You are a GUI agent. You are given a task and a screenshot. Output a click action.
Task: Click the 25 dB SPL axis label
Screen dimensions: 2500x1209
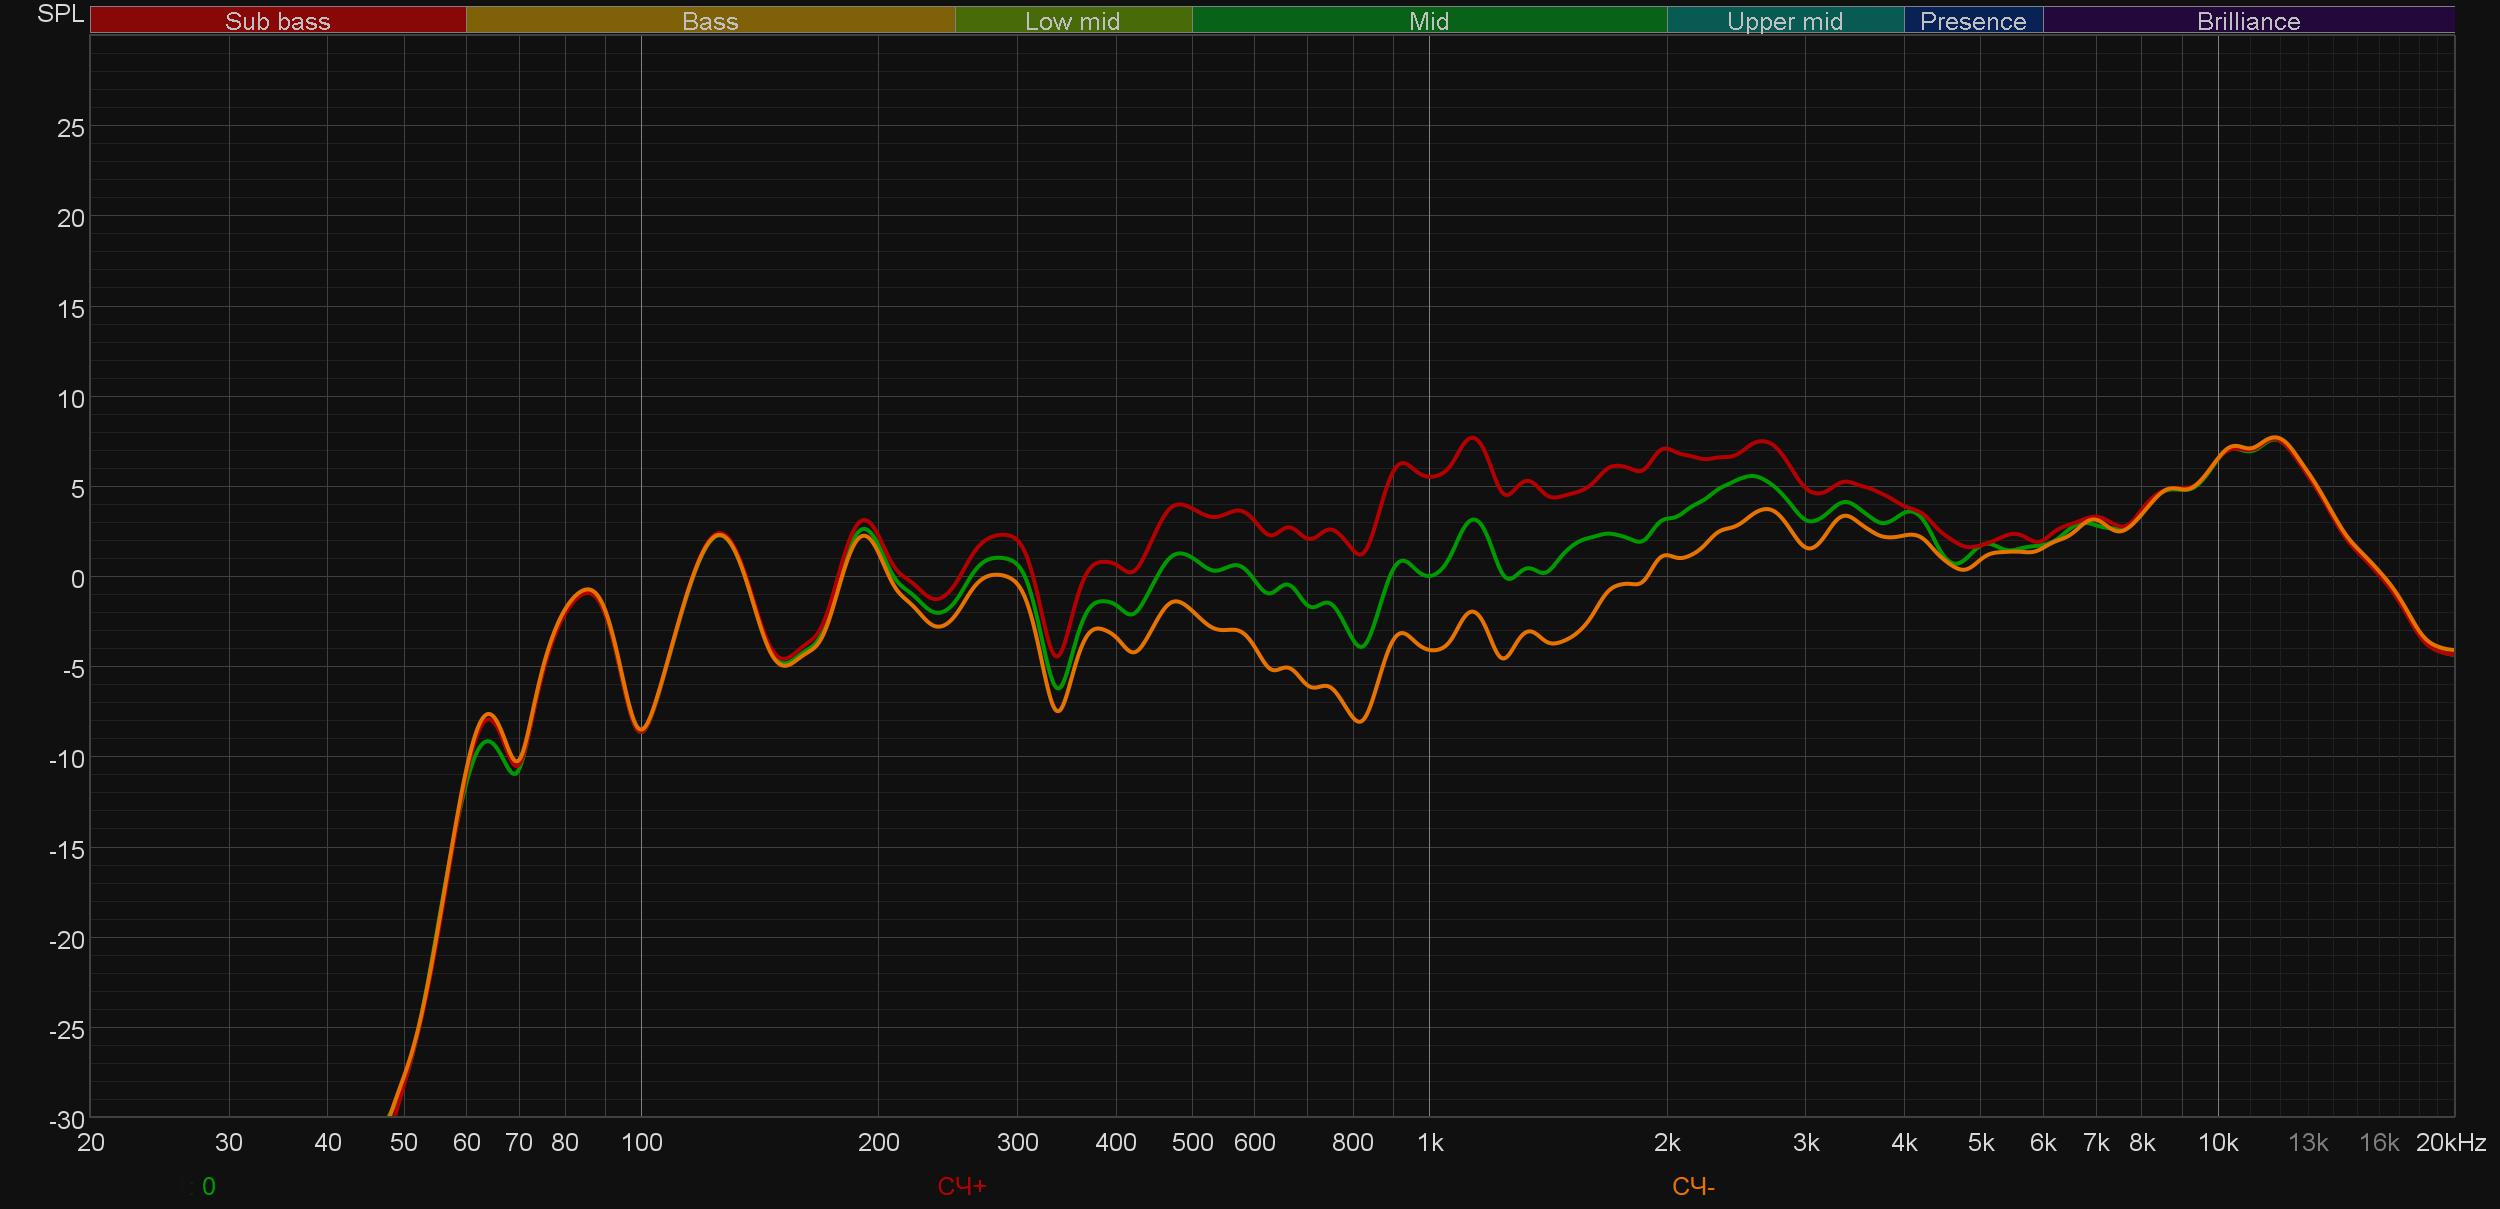70,128
